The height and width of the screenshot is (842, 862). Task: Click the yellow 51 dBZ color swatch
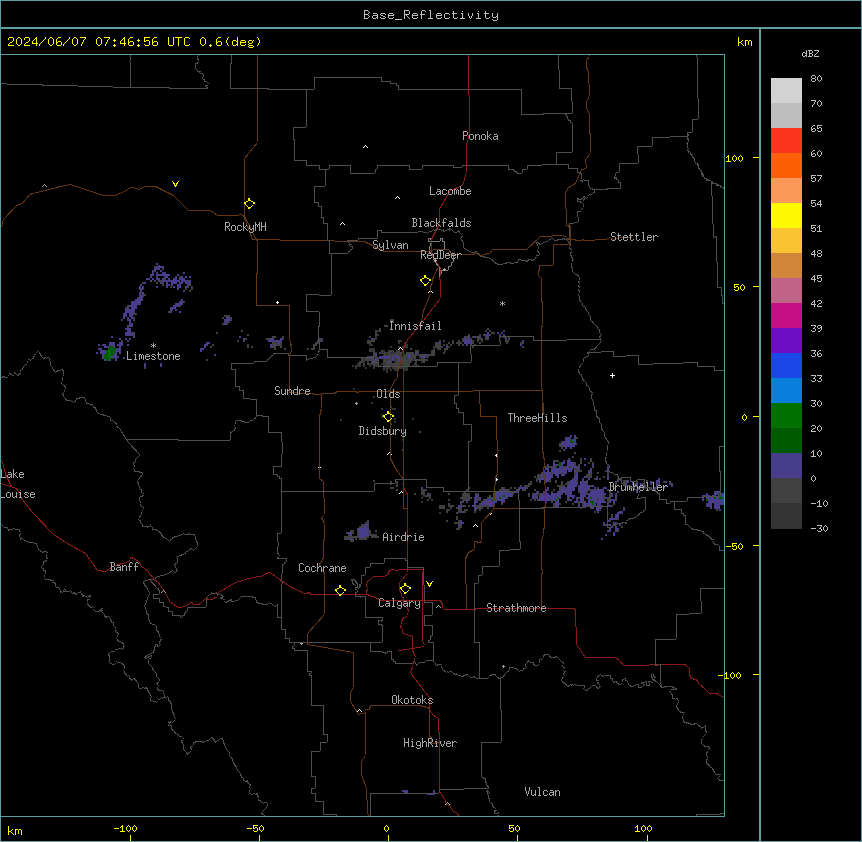[x=786, y=215]
